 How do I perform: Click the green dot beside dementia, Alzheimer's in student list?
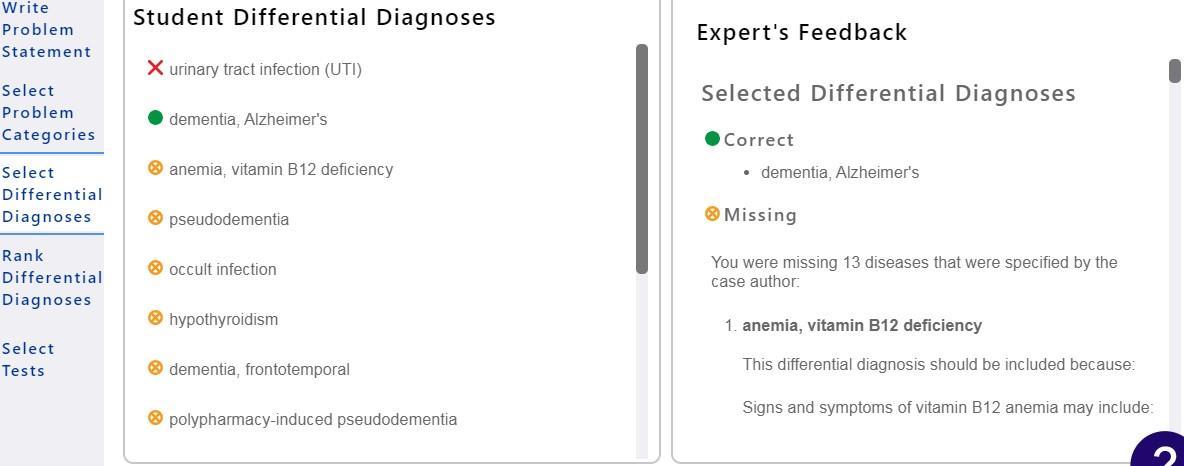[155, 118]
